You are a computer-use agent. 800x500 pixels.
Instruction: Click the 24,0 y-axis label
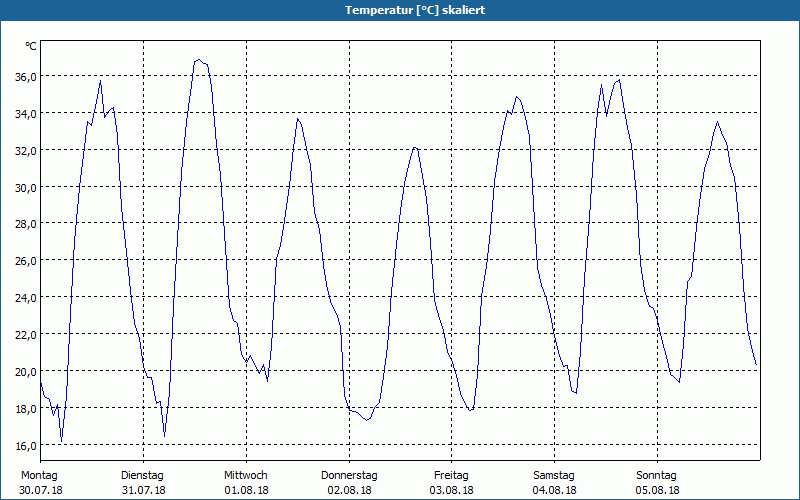[x=26, y=298]
